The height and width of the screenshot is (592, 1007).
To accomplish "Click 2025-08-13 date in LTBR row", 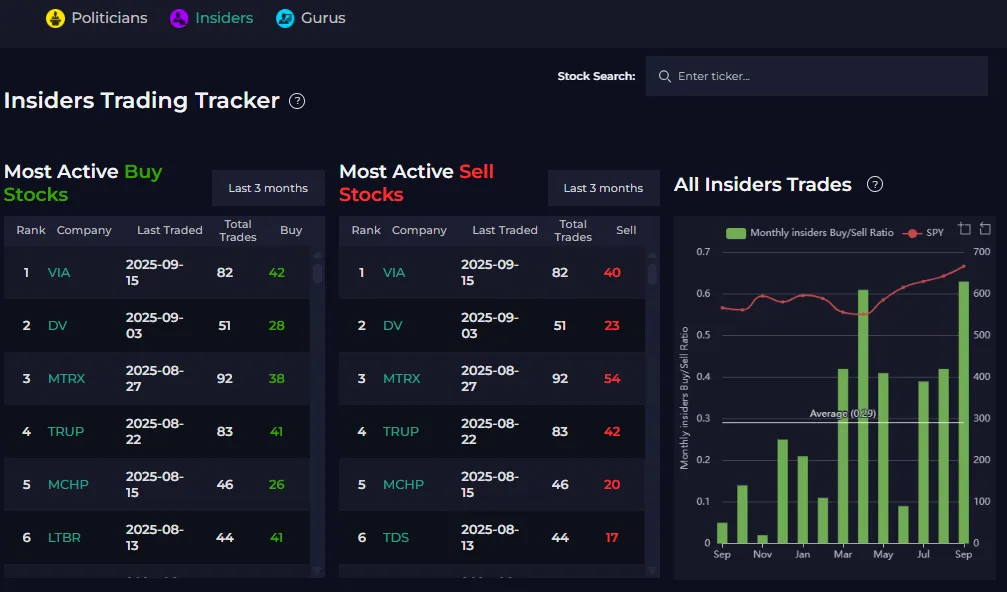I will tap(155, 537).
